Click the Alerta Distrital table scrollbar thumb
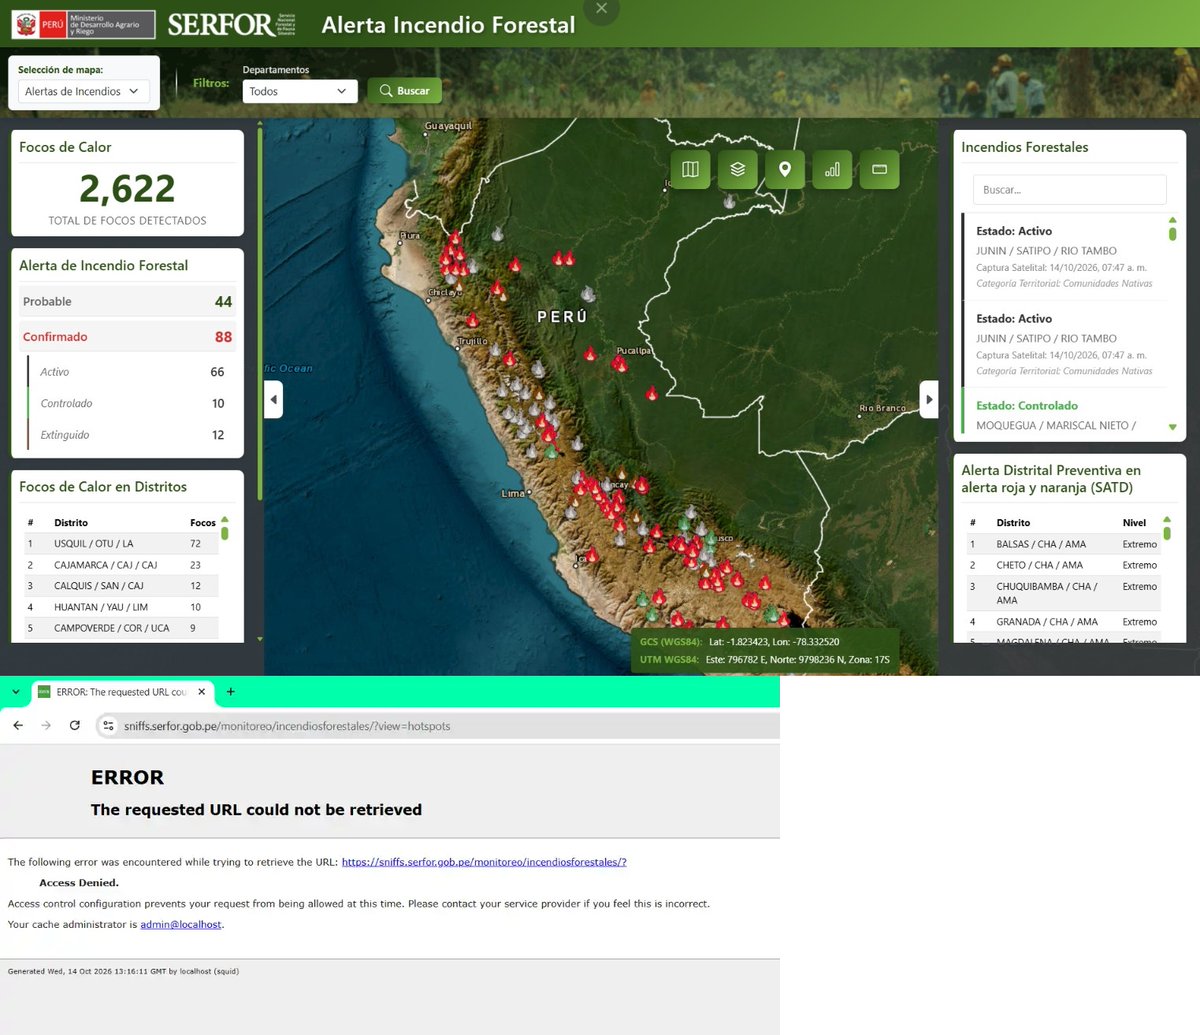 coord(1167,534)
